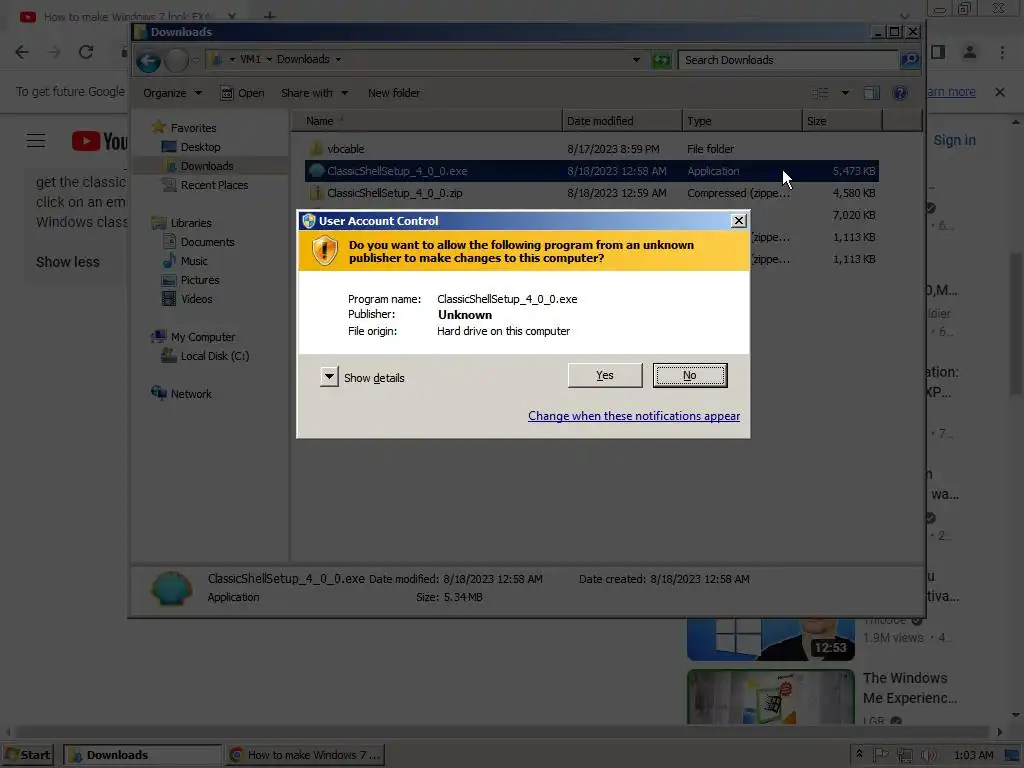Click the Chrome back arrow
This screenshot has height=768, width=1024.
point(22,52)
